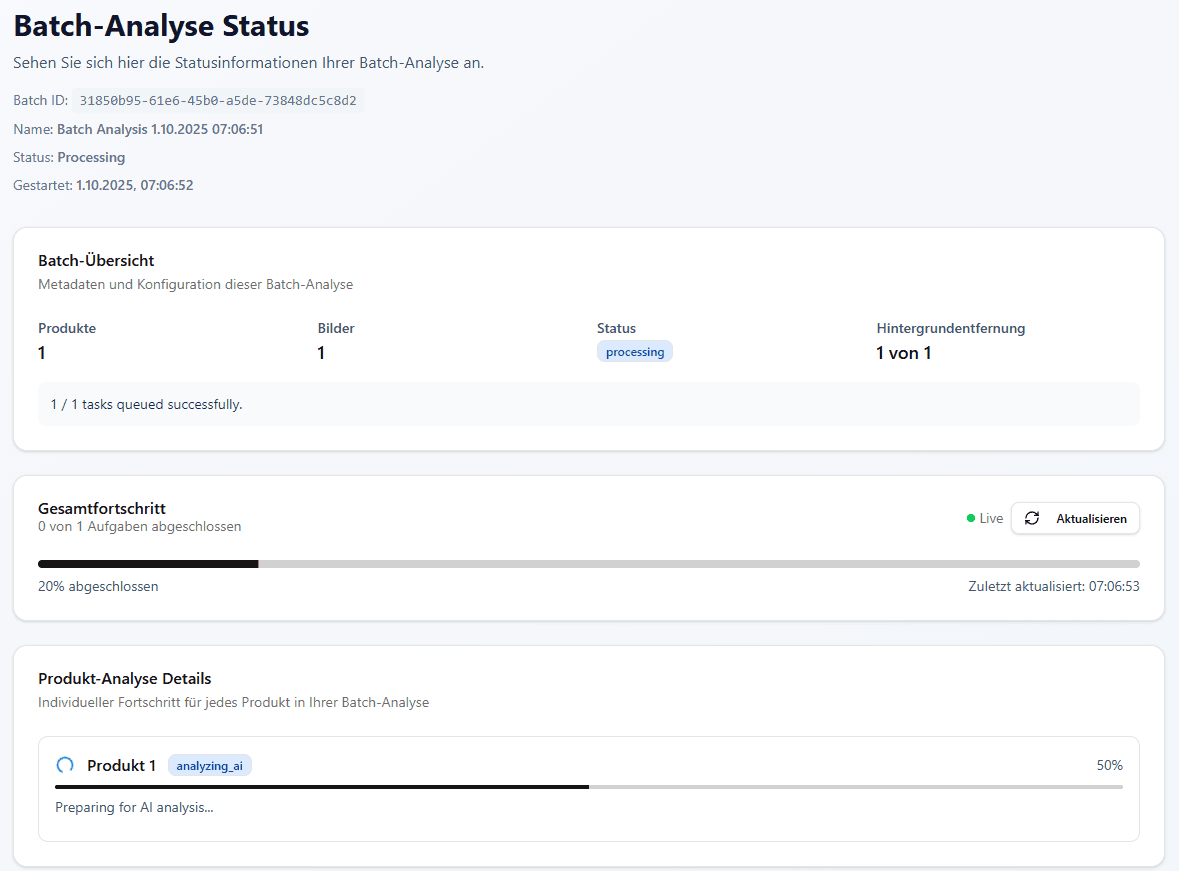Click the tasks queued successfully message

147,404
